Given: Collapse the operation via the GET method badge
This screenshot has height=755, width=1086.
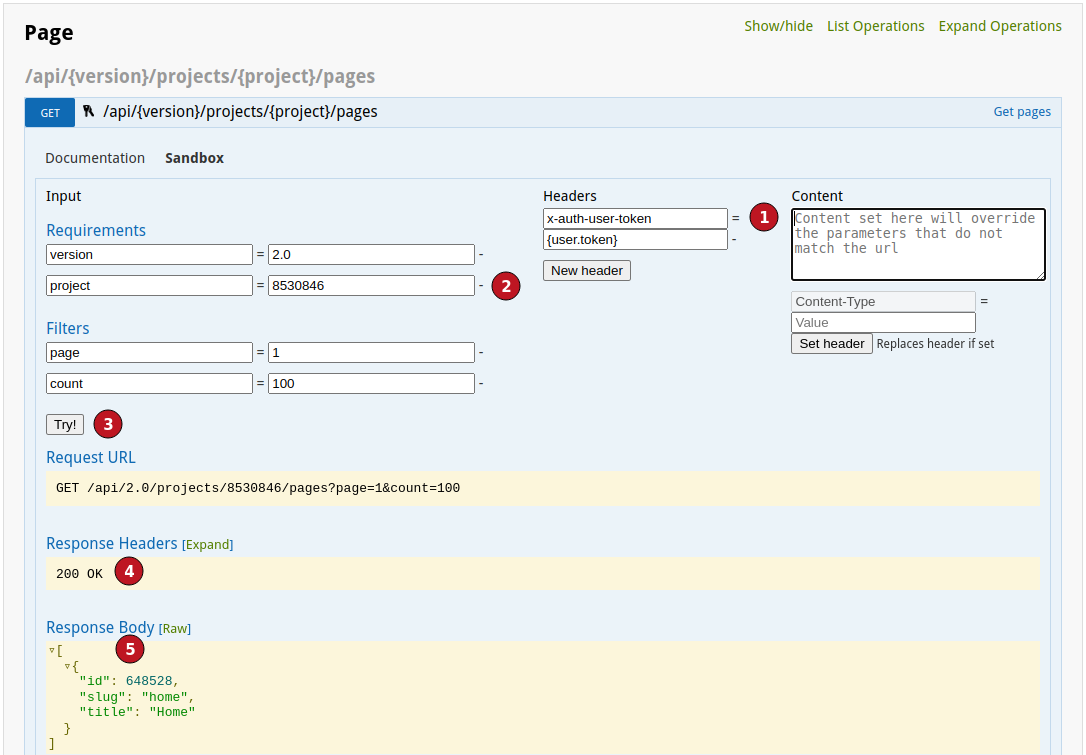Looking at the screenshot, I should (x=49, y=112).
